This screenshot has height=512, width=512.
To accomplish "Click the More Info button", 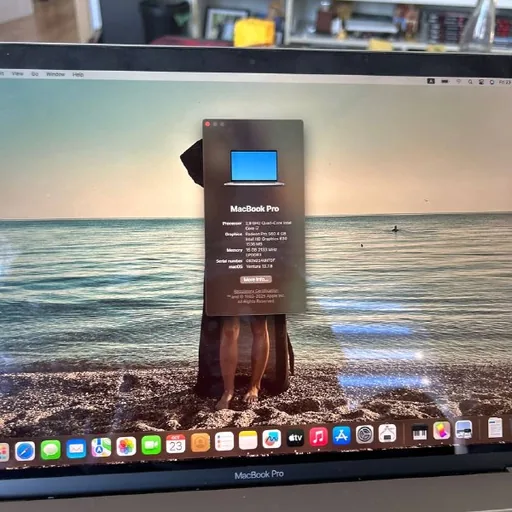I will click(x=256, y=279).
